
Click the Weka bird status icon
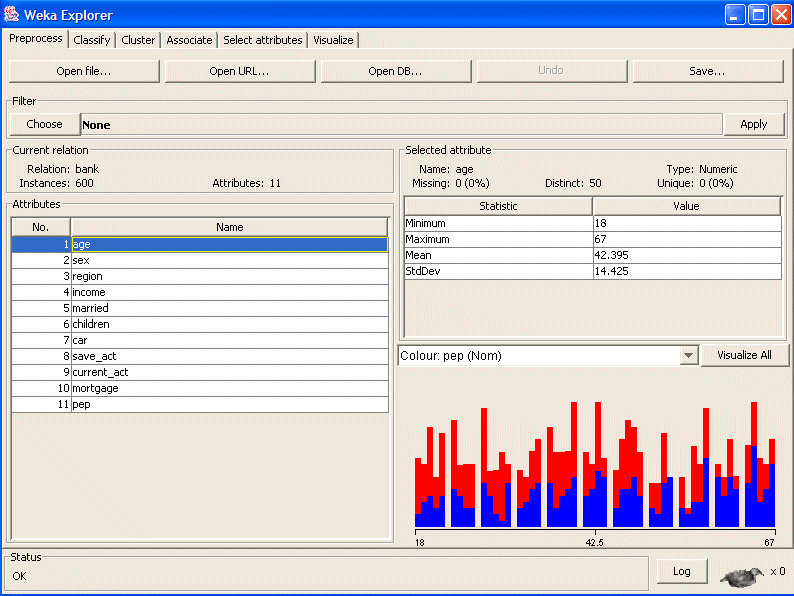click(x=741, y=575)
